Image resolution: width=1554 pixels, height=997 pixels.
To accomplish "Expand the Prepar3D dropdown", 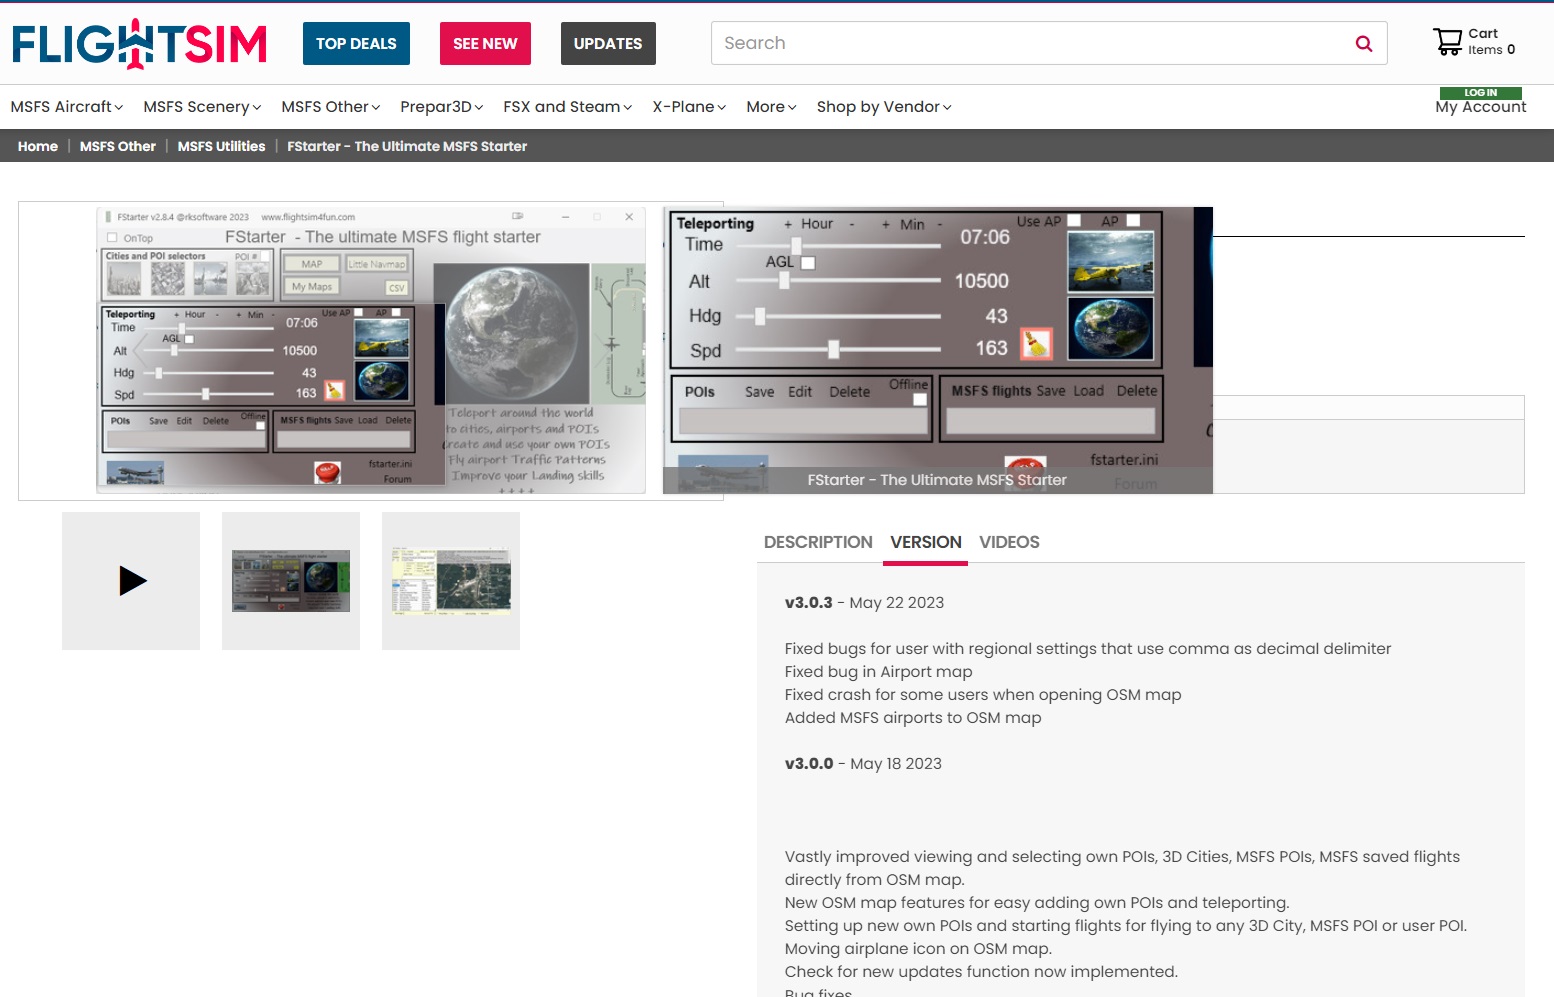I will 441,107.
